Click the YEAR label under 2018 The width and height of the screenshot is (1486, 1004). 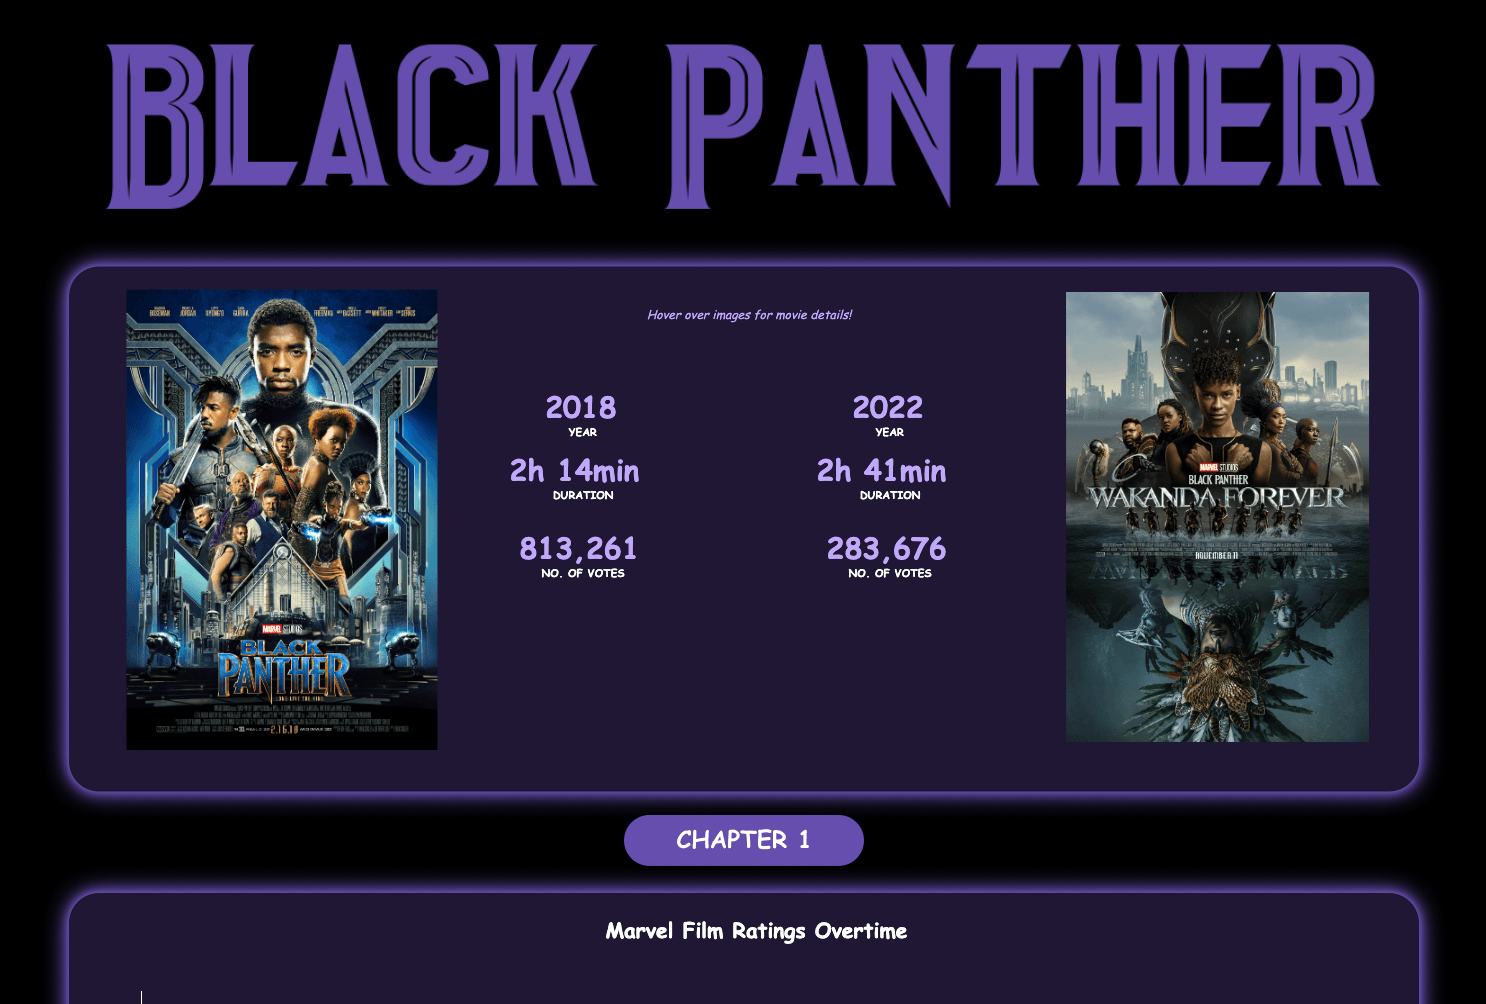[x=583, y=433]
